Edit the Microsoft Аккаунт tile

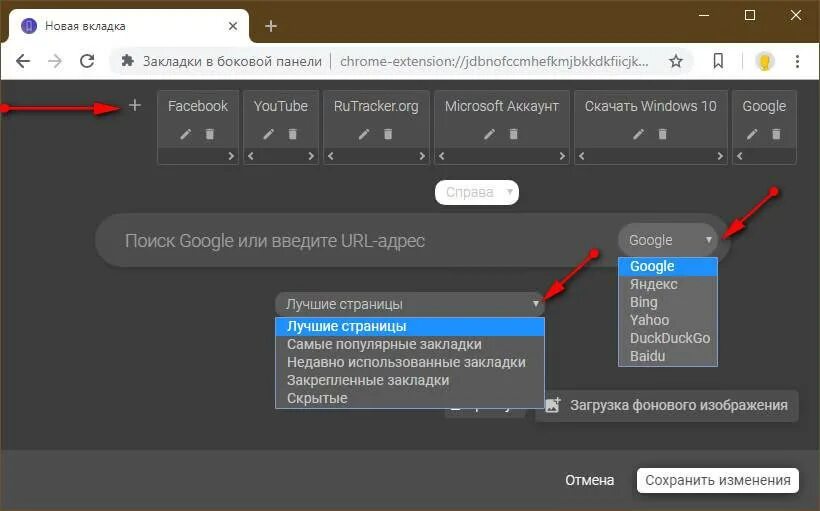pos(489,134)
